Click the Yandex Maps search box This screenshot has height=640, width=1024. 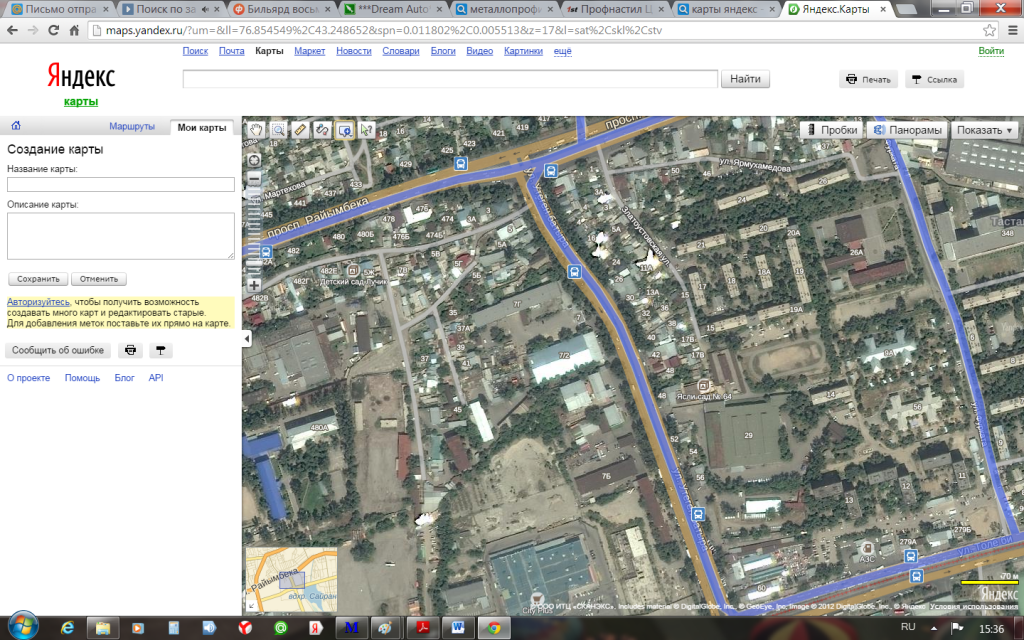pos(450,79)
